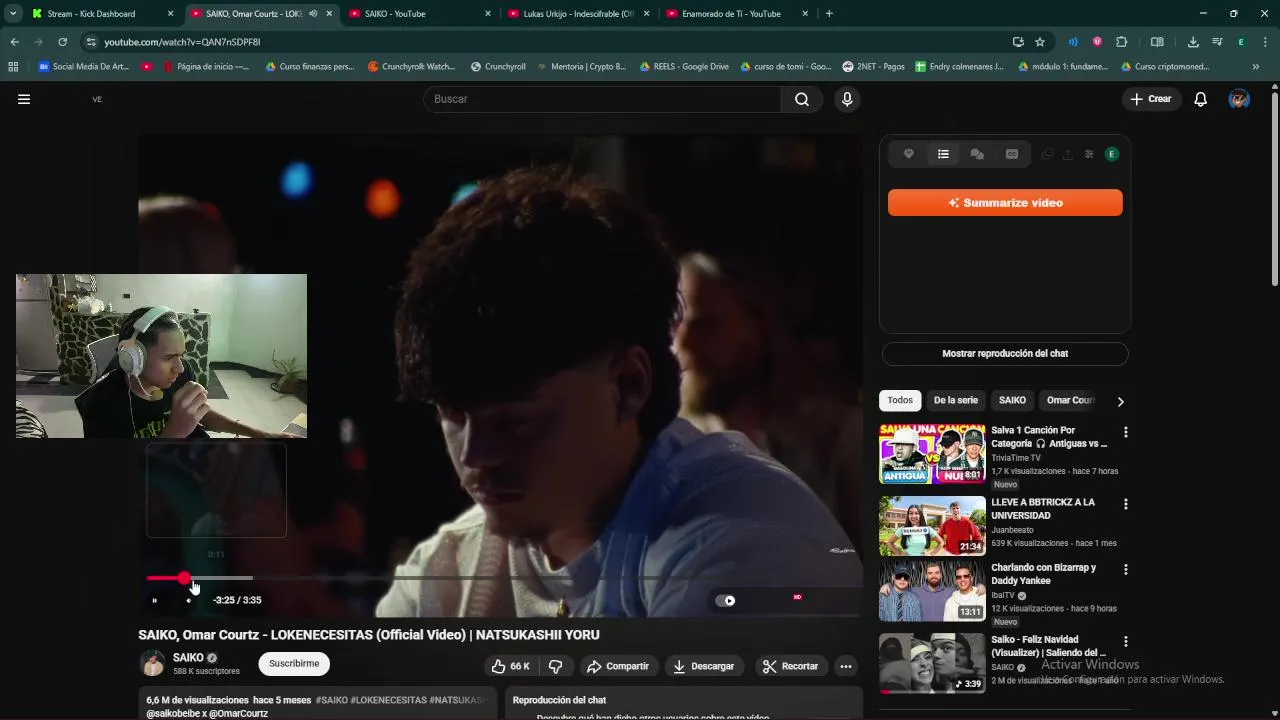
Task: Switch to Stream - Kick Dashboard tab
Action: [100, 14]
